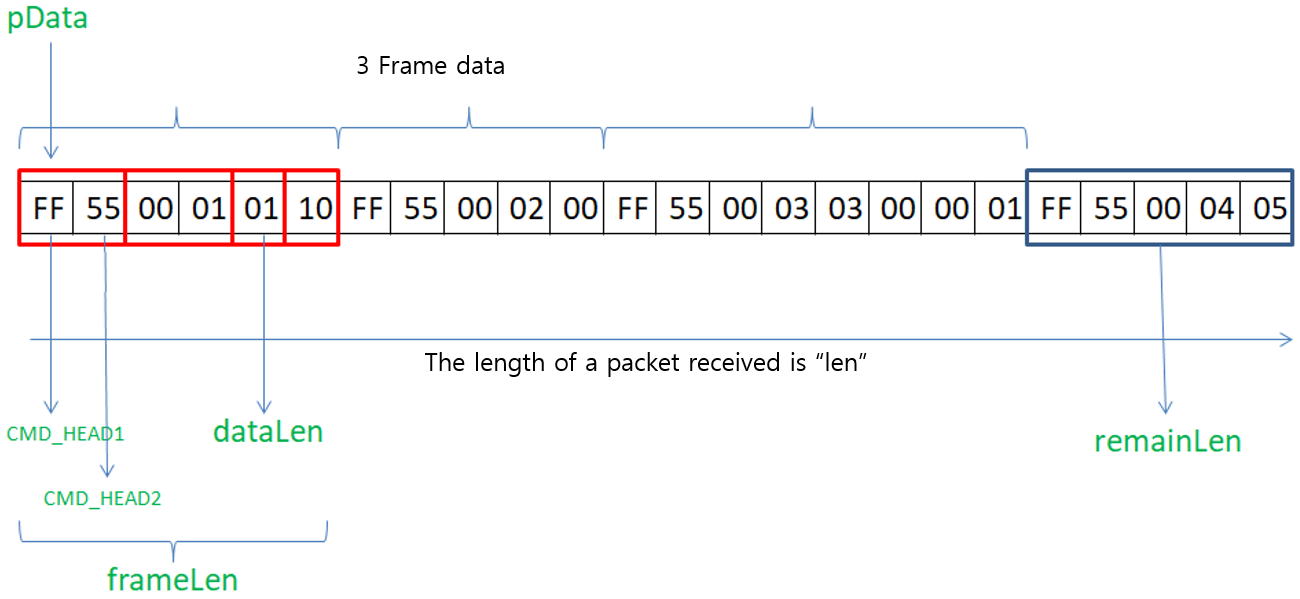This screenshot has width=1300, height=599.
Task: Select the remainLen label
Action: click(x=1167, y=441)
